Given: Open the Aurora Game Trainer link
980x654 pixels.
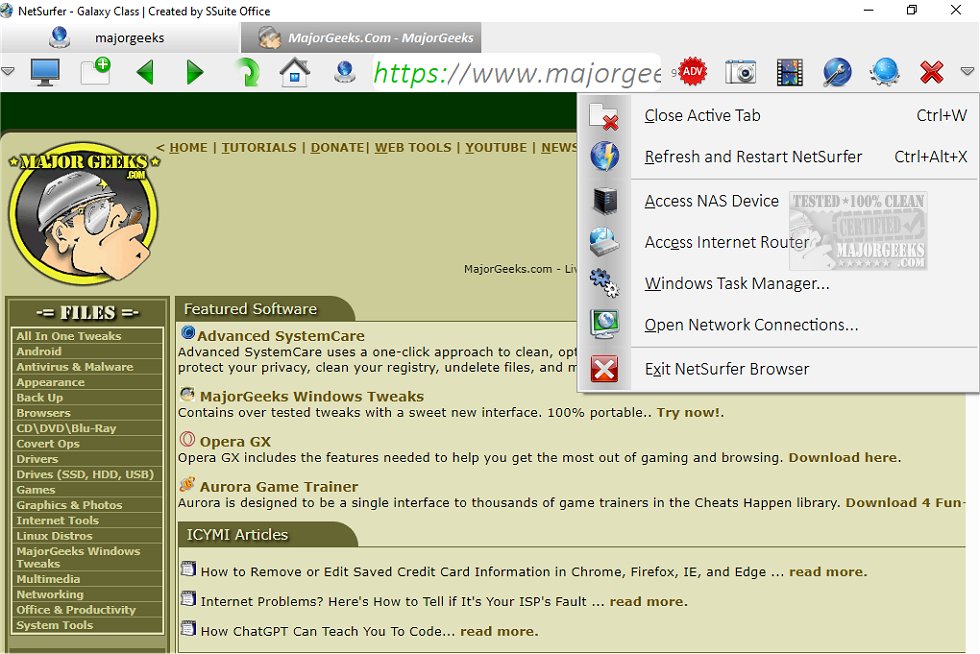Looking at the screenshot, I should 279,486.
